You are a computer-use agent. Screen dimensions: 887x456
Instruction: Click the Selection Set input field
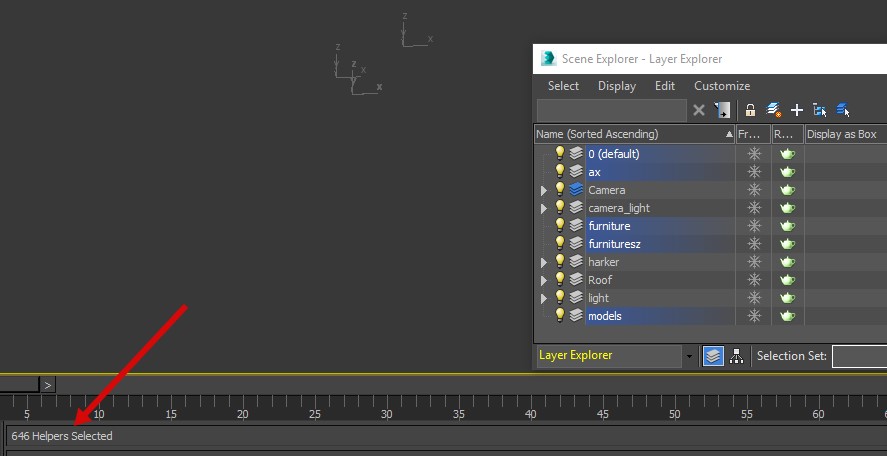click(x=859, y=356)
